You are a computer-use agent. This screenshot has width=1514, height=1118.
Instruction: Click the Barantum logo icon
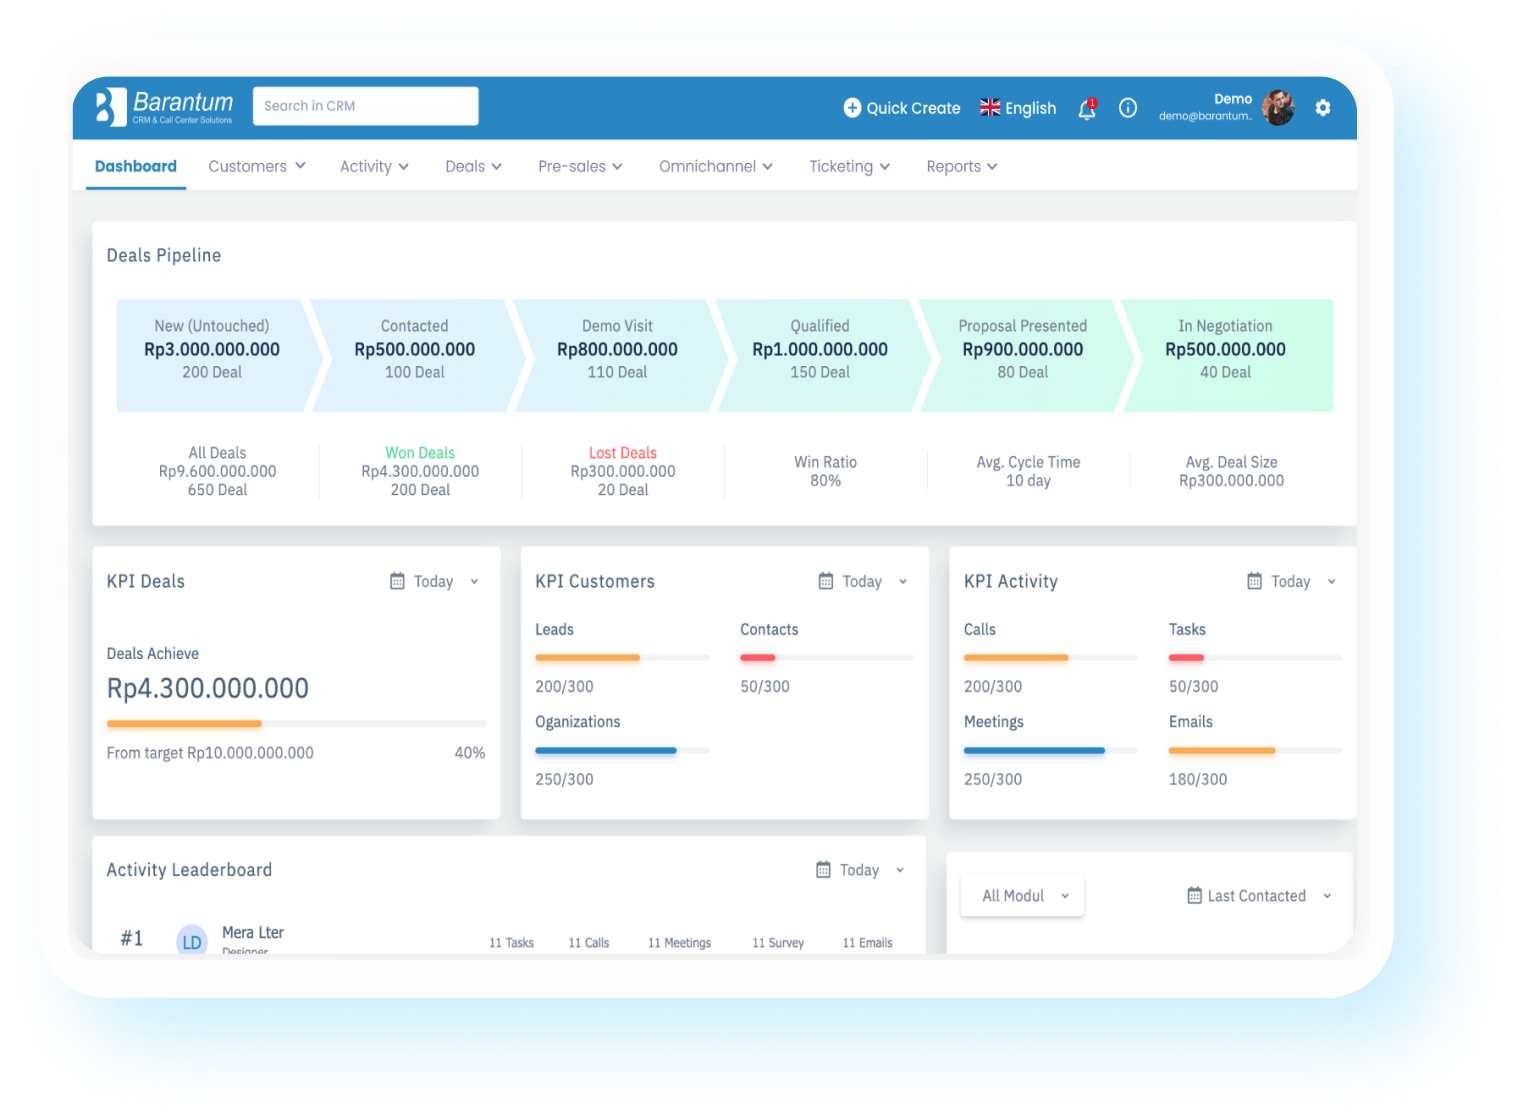110,107
